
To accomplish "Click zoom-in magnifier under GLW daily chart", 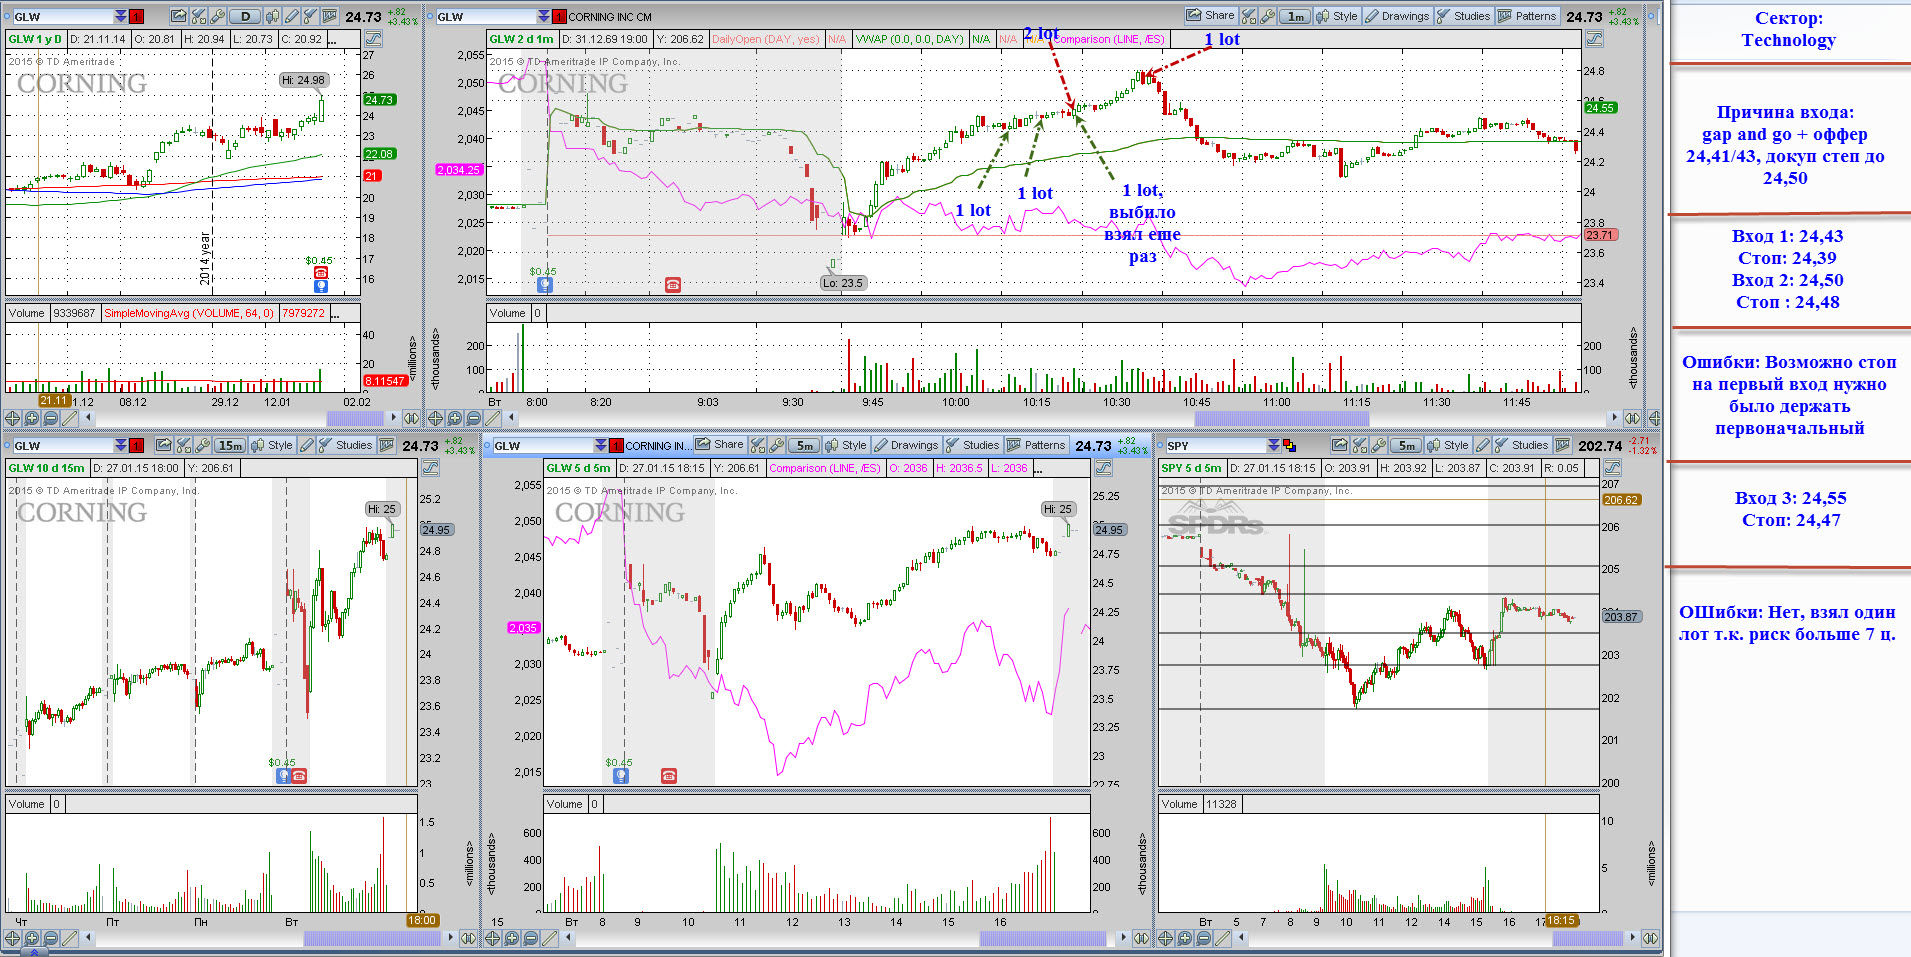I will tap(32, 418).
